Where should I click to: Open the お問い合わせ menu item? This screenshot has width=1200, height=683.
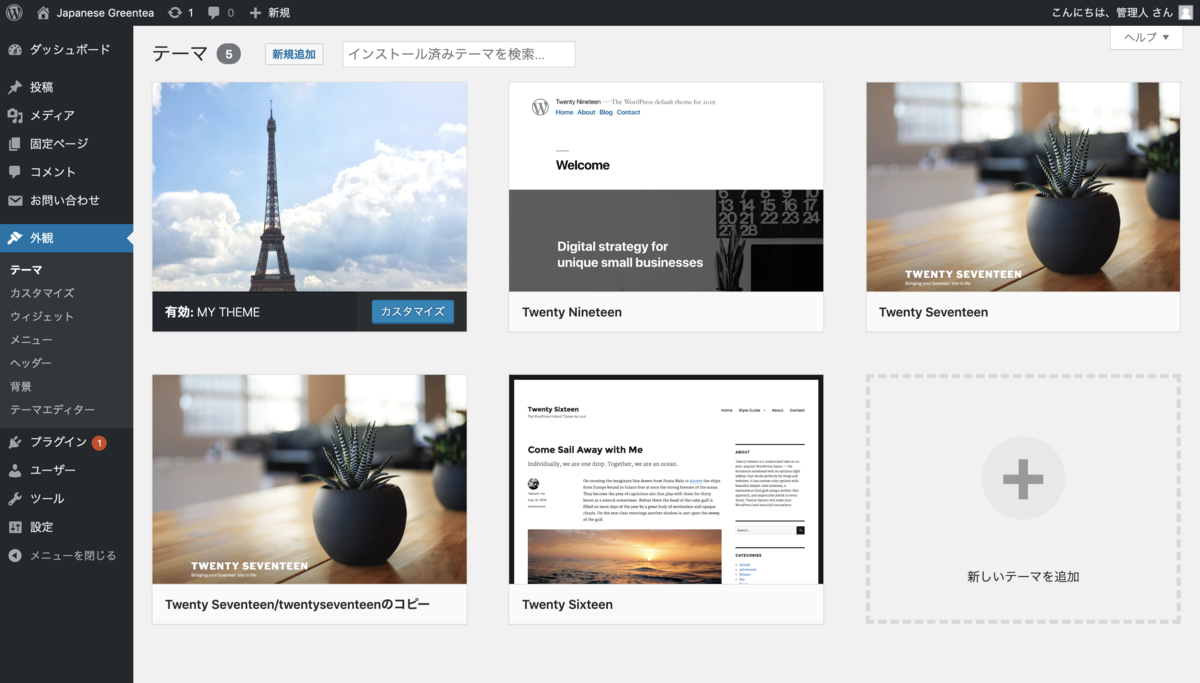tap(66, 200)
